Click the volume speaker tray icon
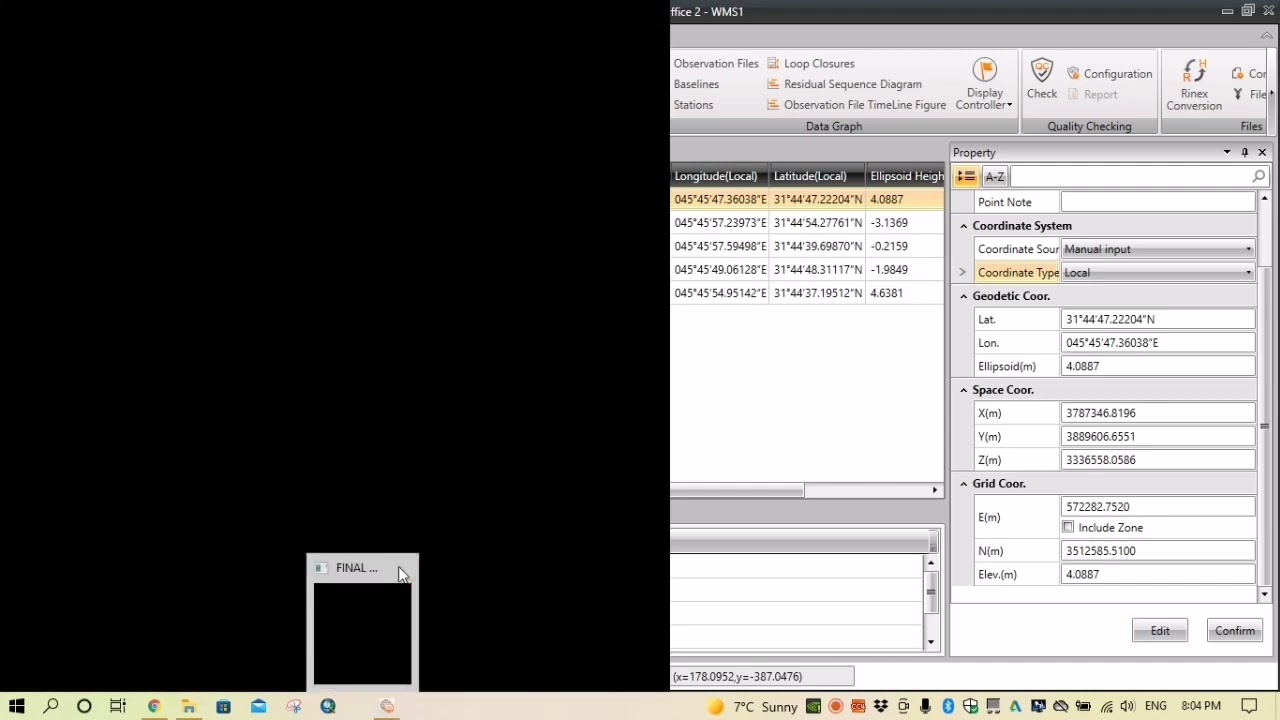The width and height of the screenshot is (1280, 720). pos(1127,706)
